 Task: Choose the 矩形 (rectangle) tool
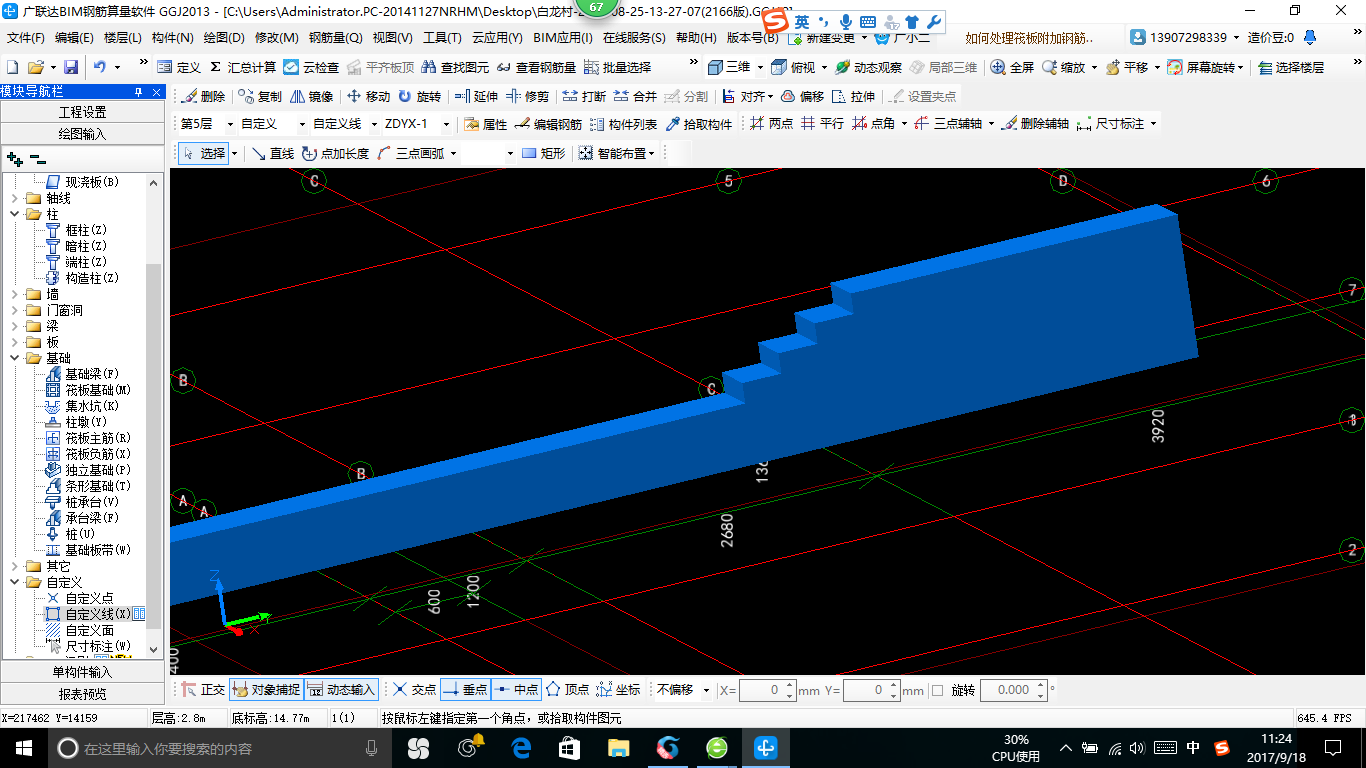[x=544, y=153]
